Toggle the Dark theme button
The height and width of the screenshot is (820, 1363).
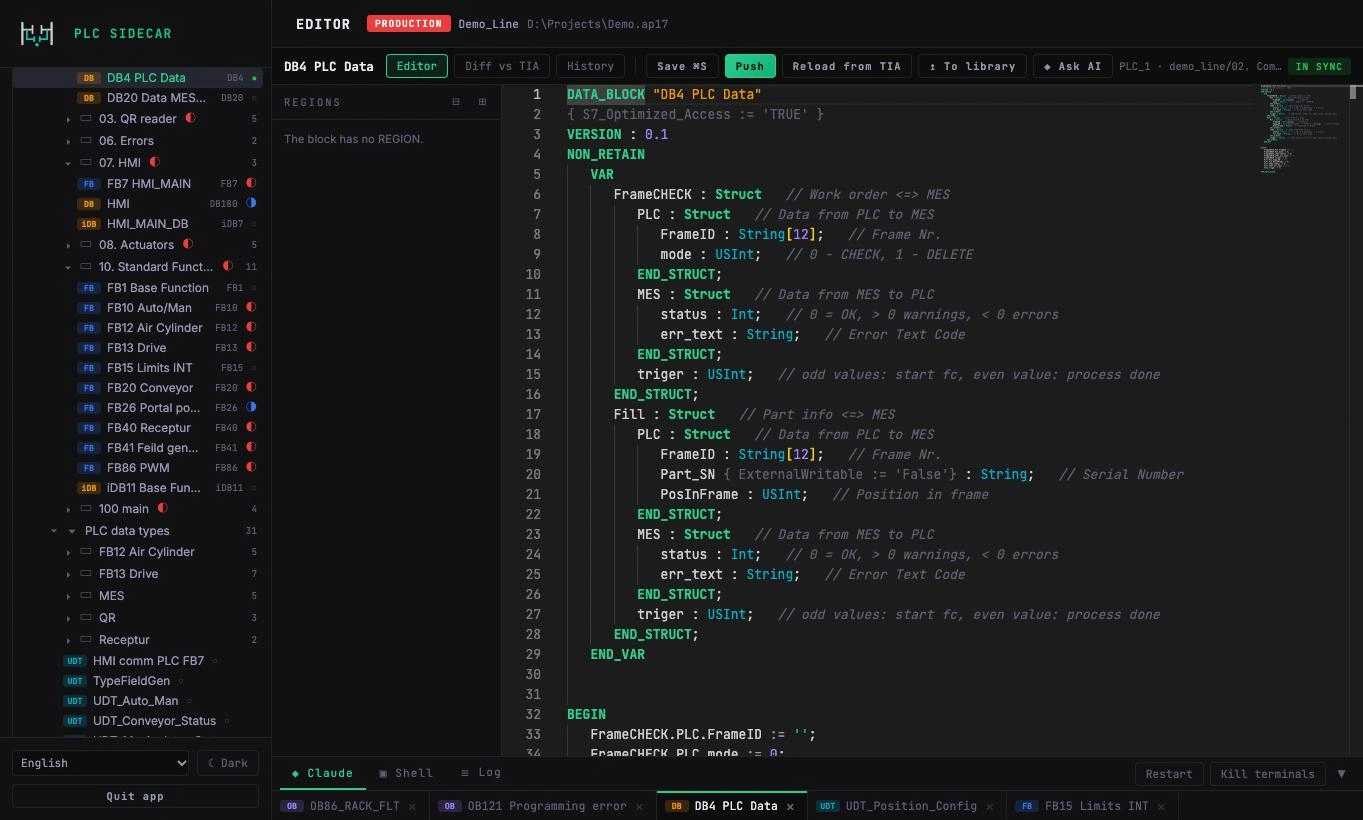[x=228, y=763]
